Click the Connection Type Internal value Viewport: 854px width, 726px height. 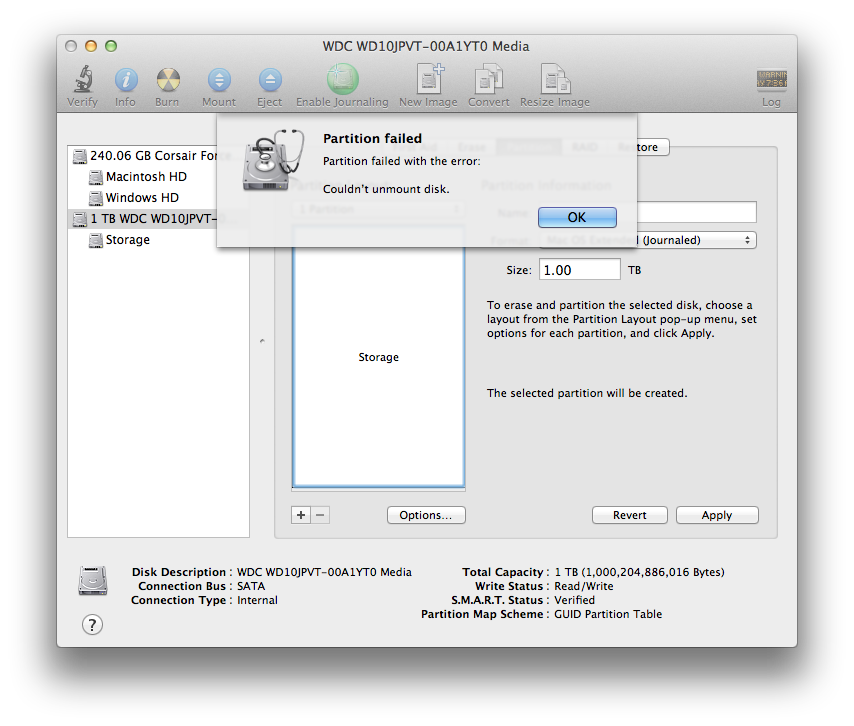[x=258, y=600]
